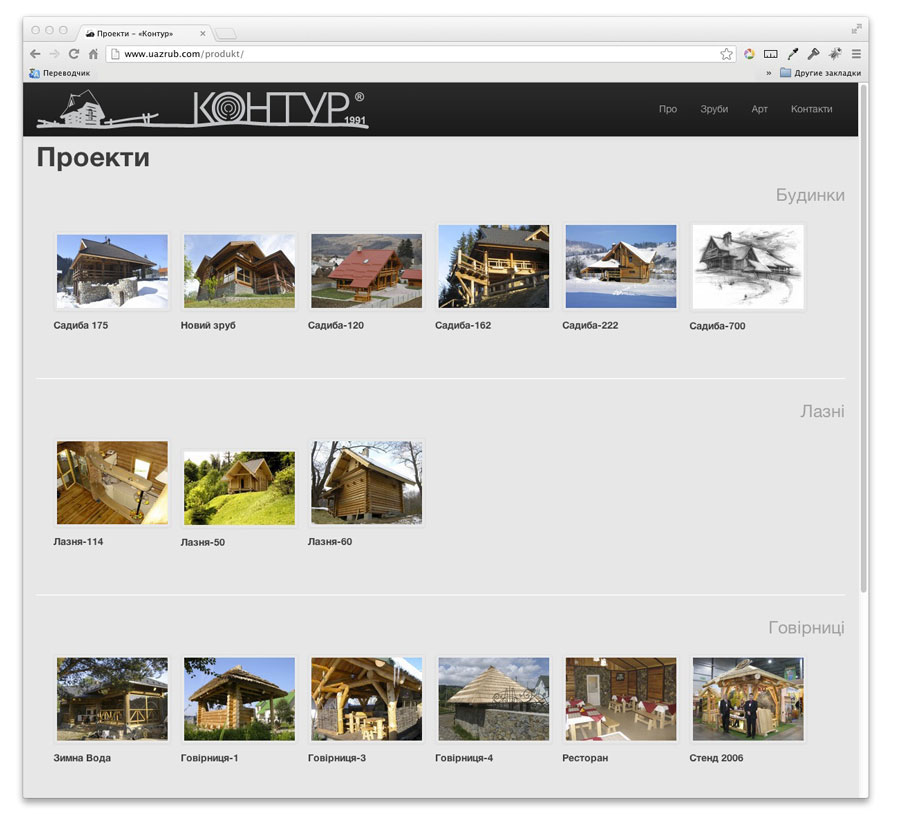This screenshot has height=837, width=900.
Task: Open the Chrome hamburger menu
Action: [856, 54]
